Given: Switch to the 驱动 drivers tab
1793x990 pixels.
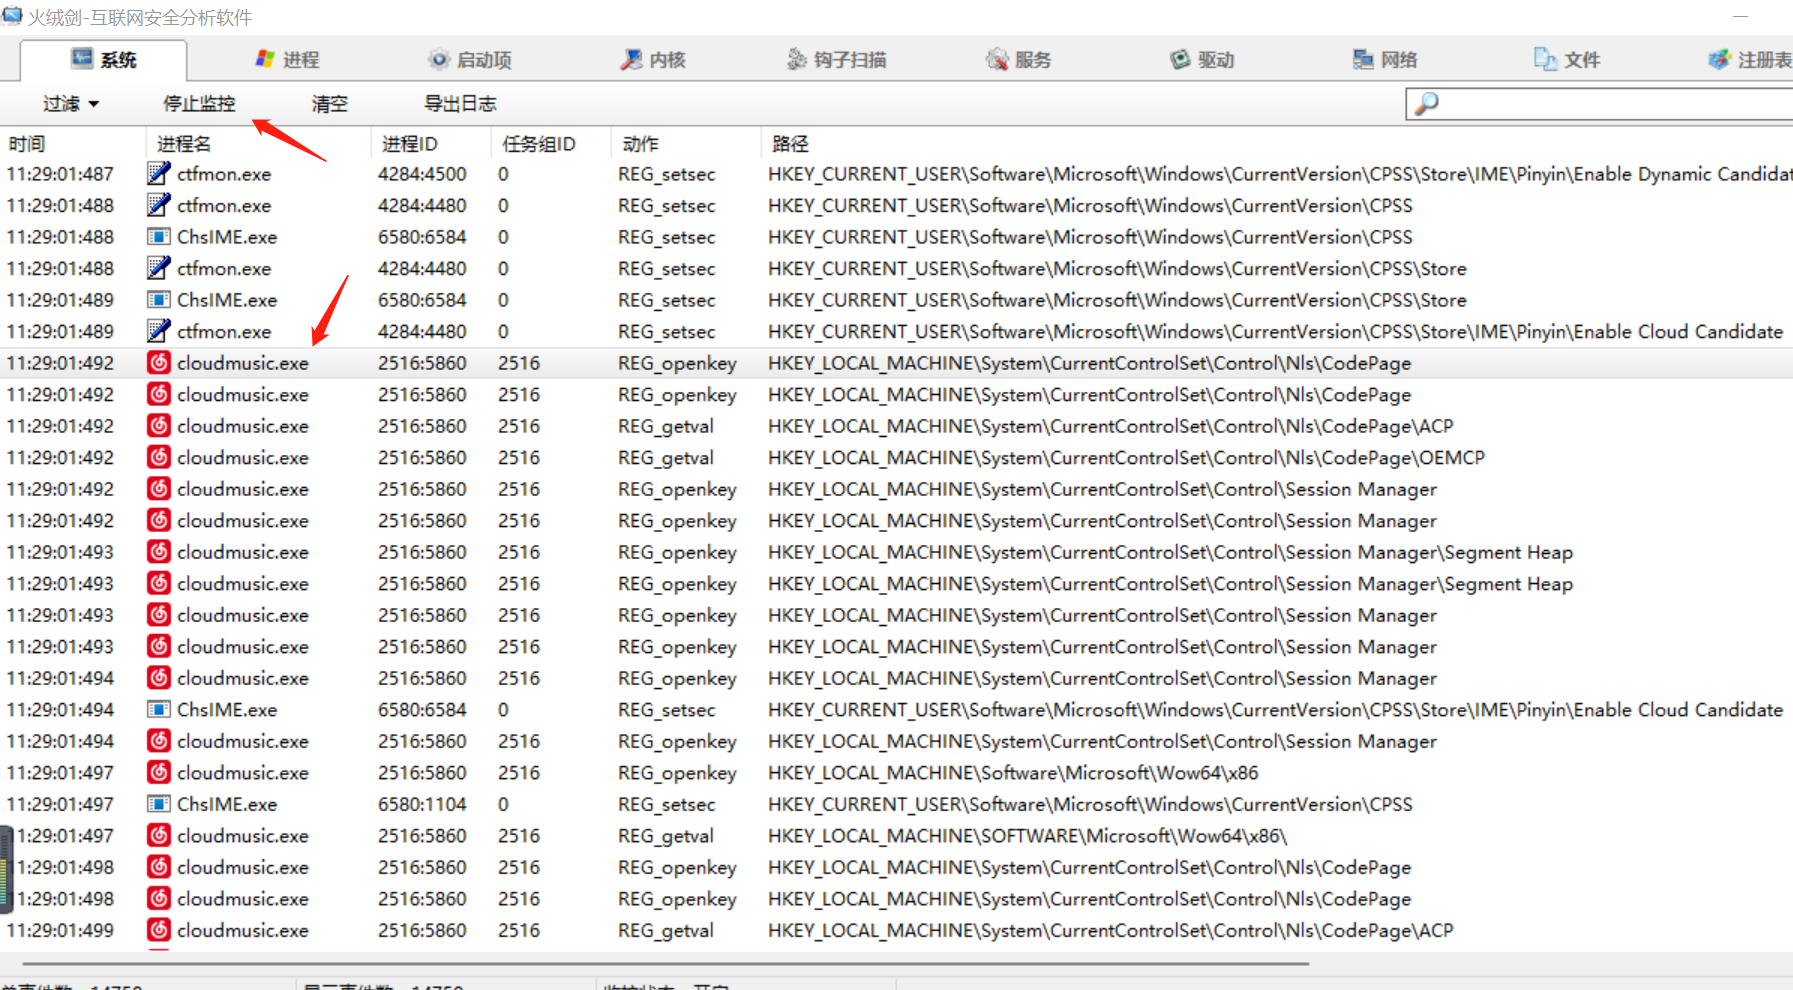Looking at the screenshot, I should 1202,60.
